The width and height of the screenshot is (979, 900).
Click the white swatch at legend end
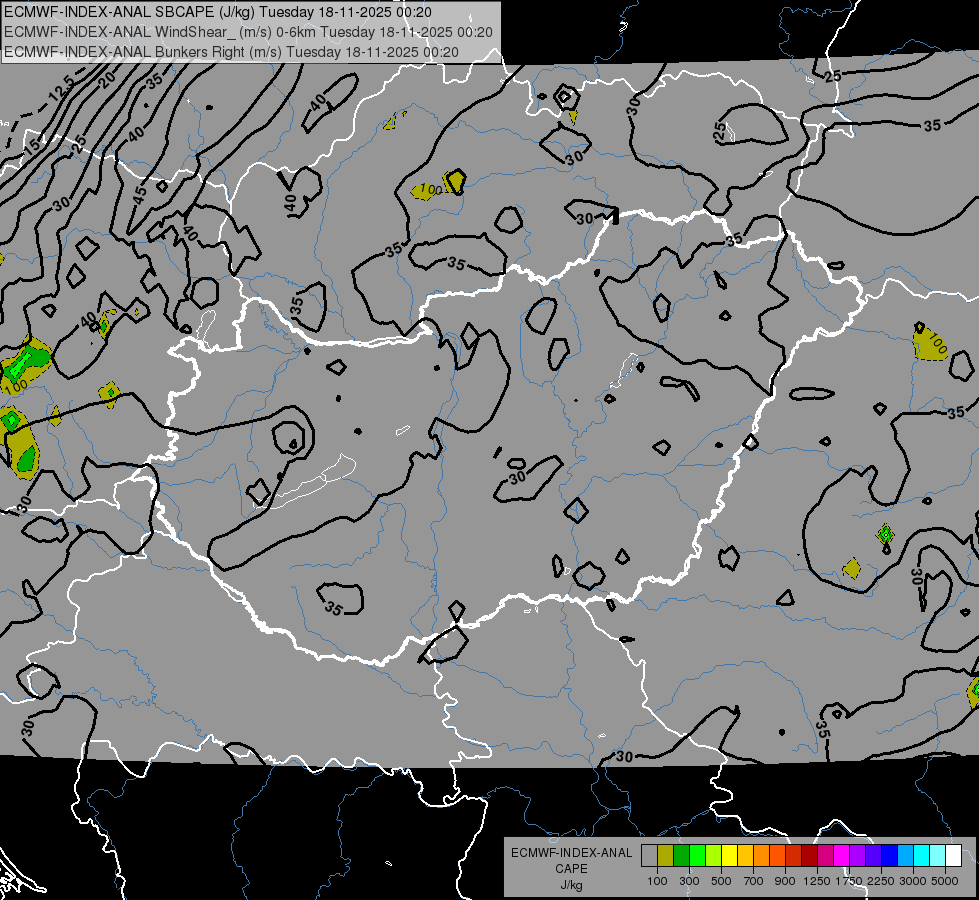pos(953,856)
